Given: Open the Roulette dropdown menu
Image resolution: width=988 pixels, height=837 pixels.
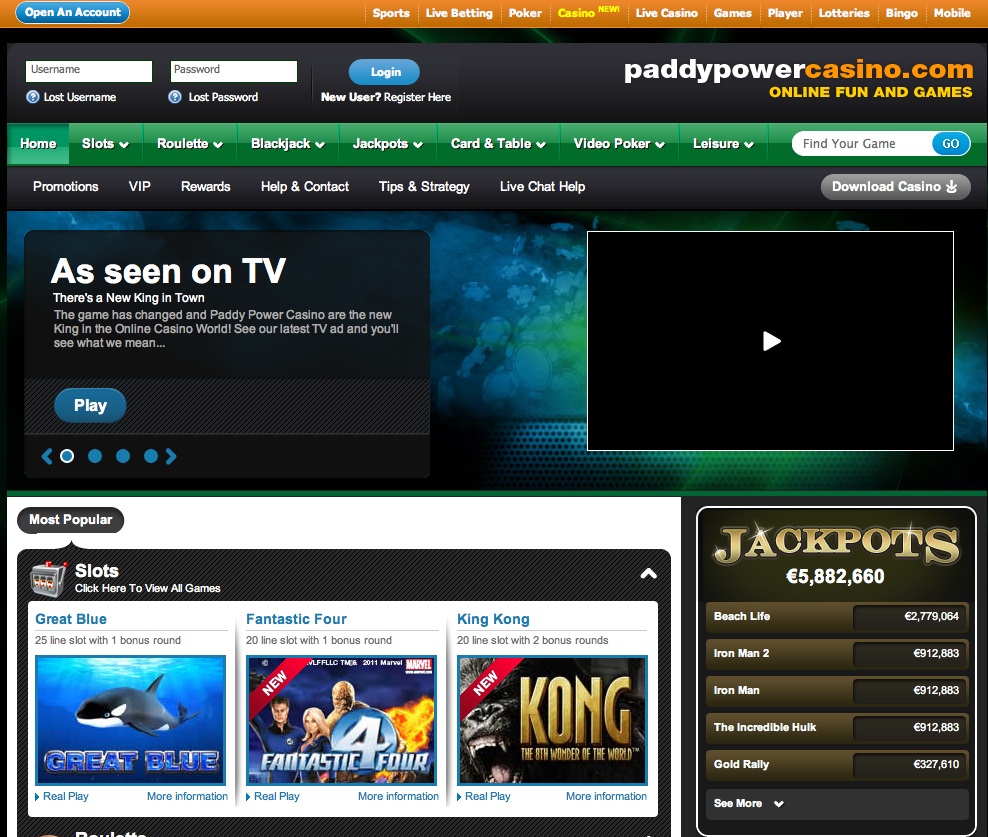Looking at the screenshot, I should tap(190, 144).
